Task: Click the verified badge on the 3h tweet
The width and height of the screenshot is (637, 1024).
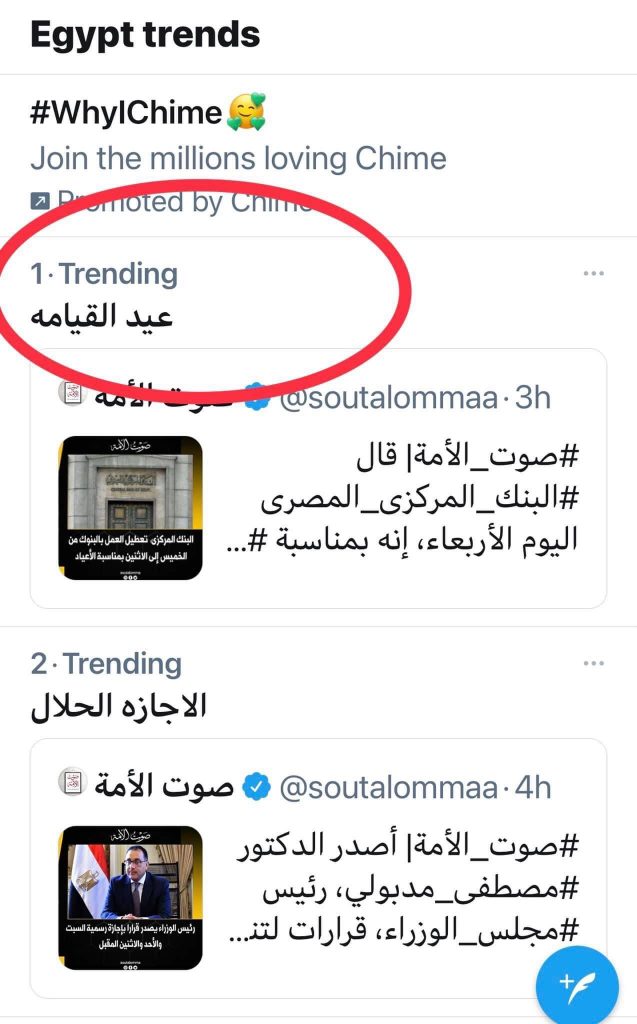Action: pyautogui.click(x=257, y=398)
